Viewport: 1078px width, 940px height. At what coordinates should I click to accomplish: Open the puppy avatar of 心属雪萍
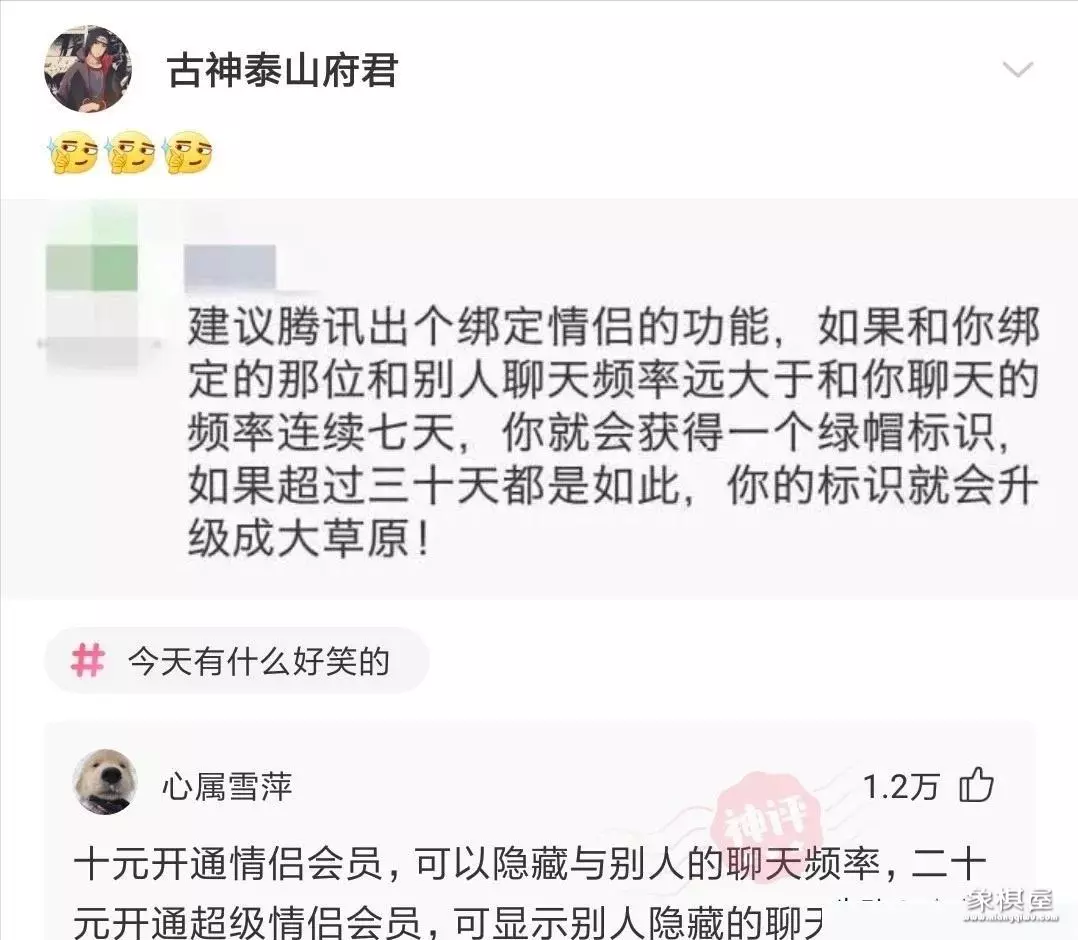pyautogui.click(x=105, y=782)
